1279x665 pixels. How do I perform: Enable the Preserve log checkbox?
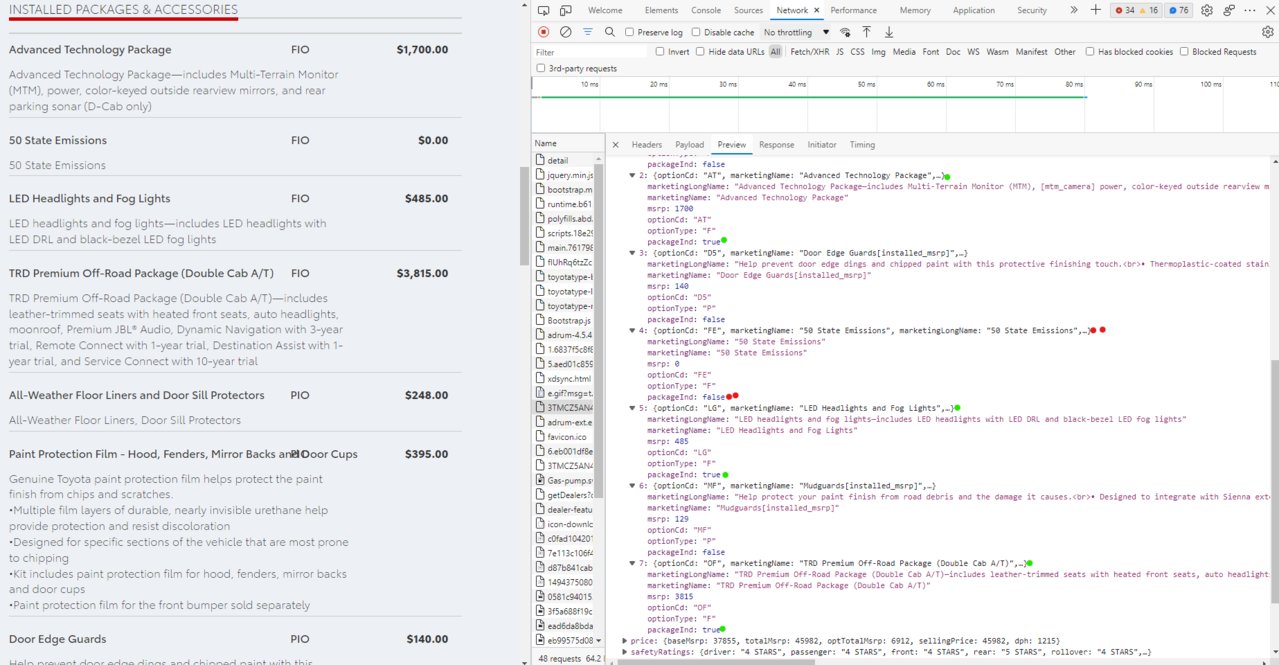pos(630,32)
